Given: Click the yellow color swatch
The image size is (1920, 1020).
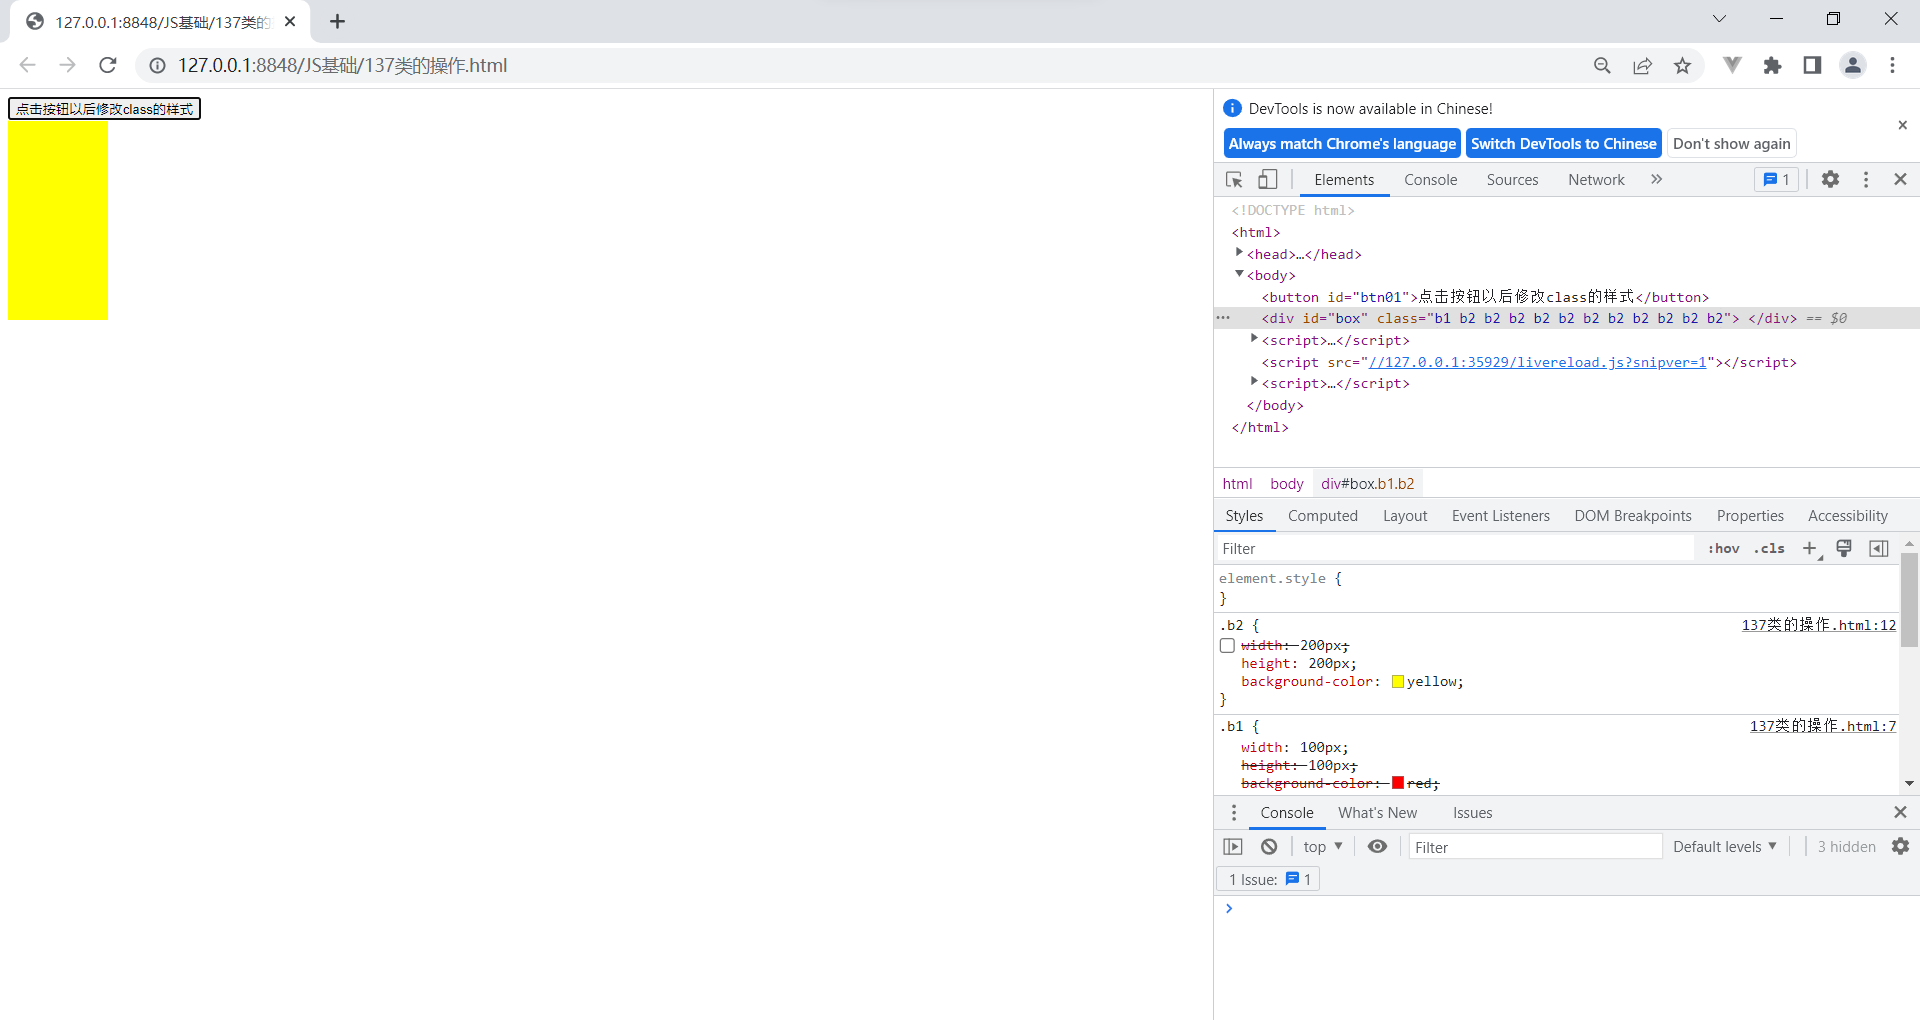Looking at the screenshot, I should pos(1397,681).
